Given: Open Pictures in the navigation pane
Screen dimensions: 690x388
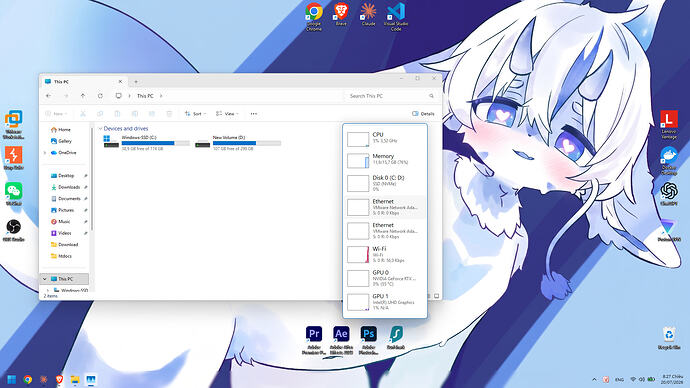Looking at the screenshot, I should (x=65, y=210).
